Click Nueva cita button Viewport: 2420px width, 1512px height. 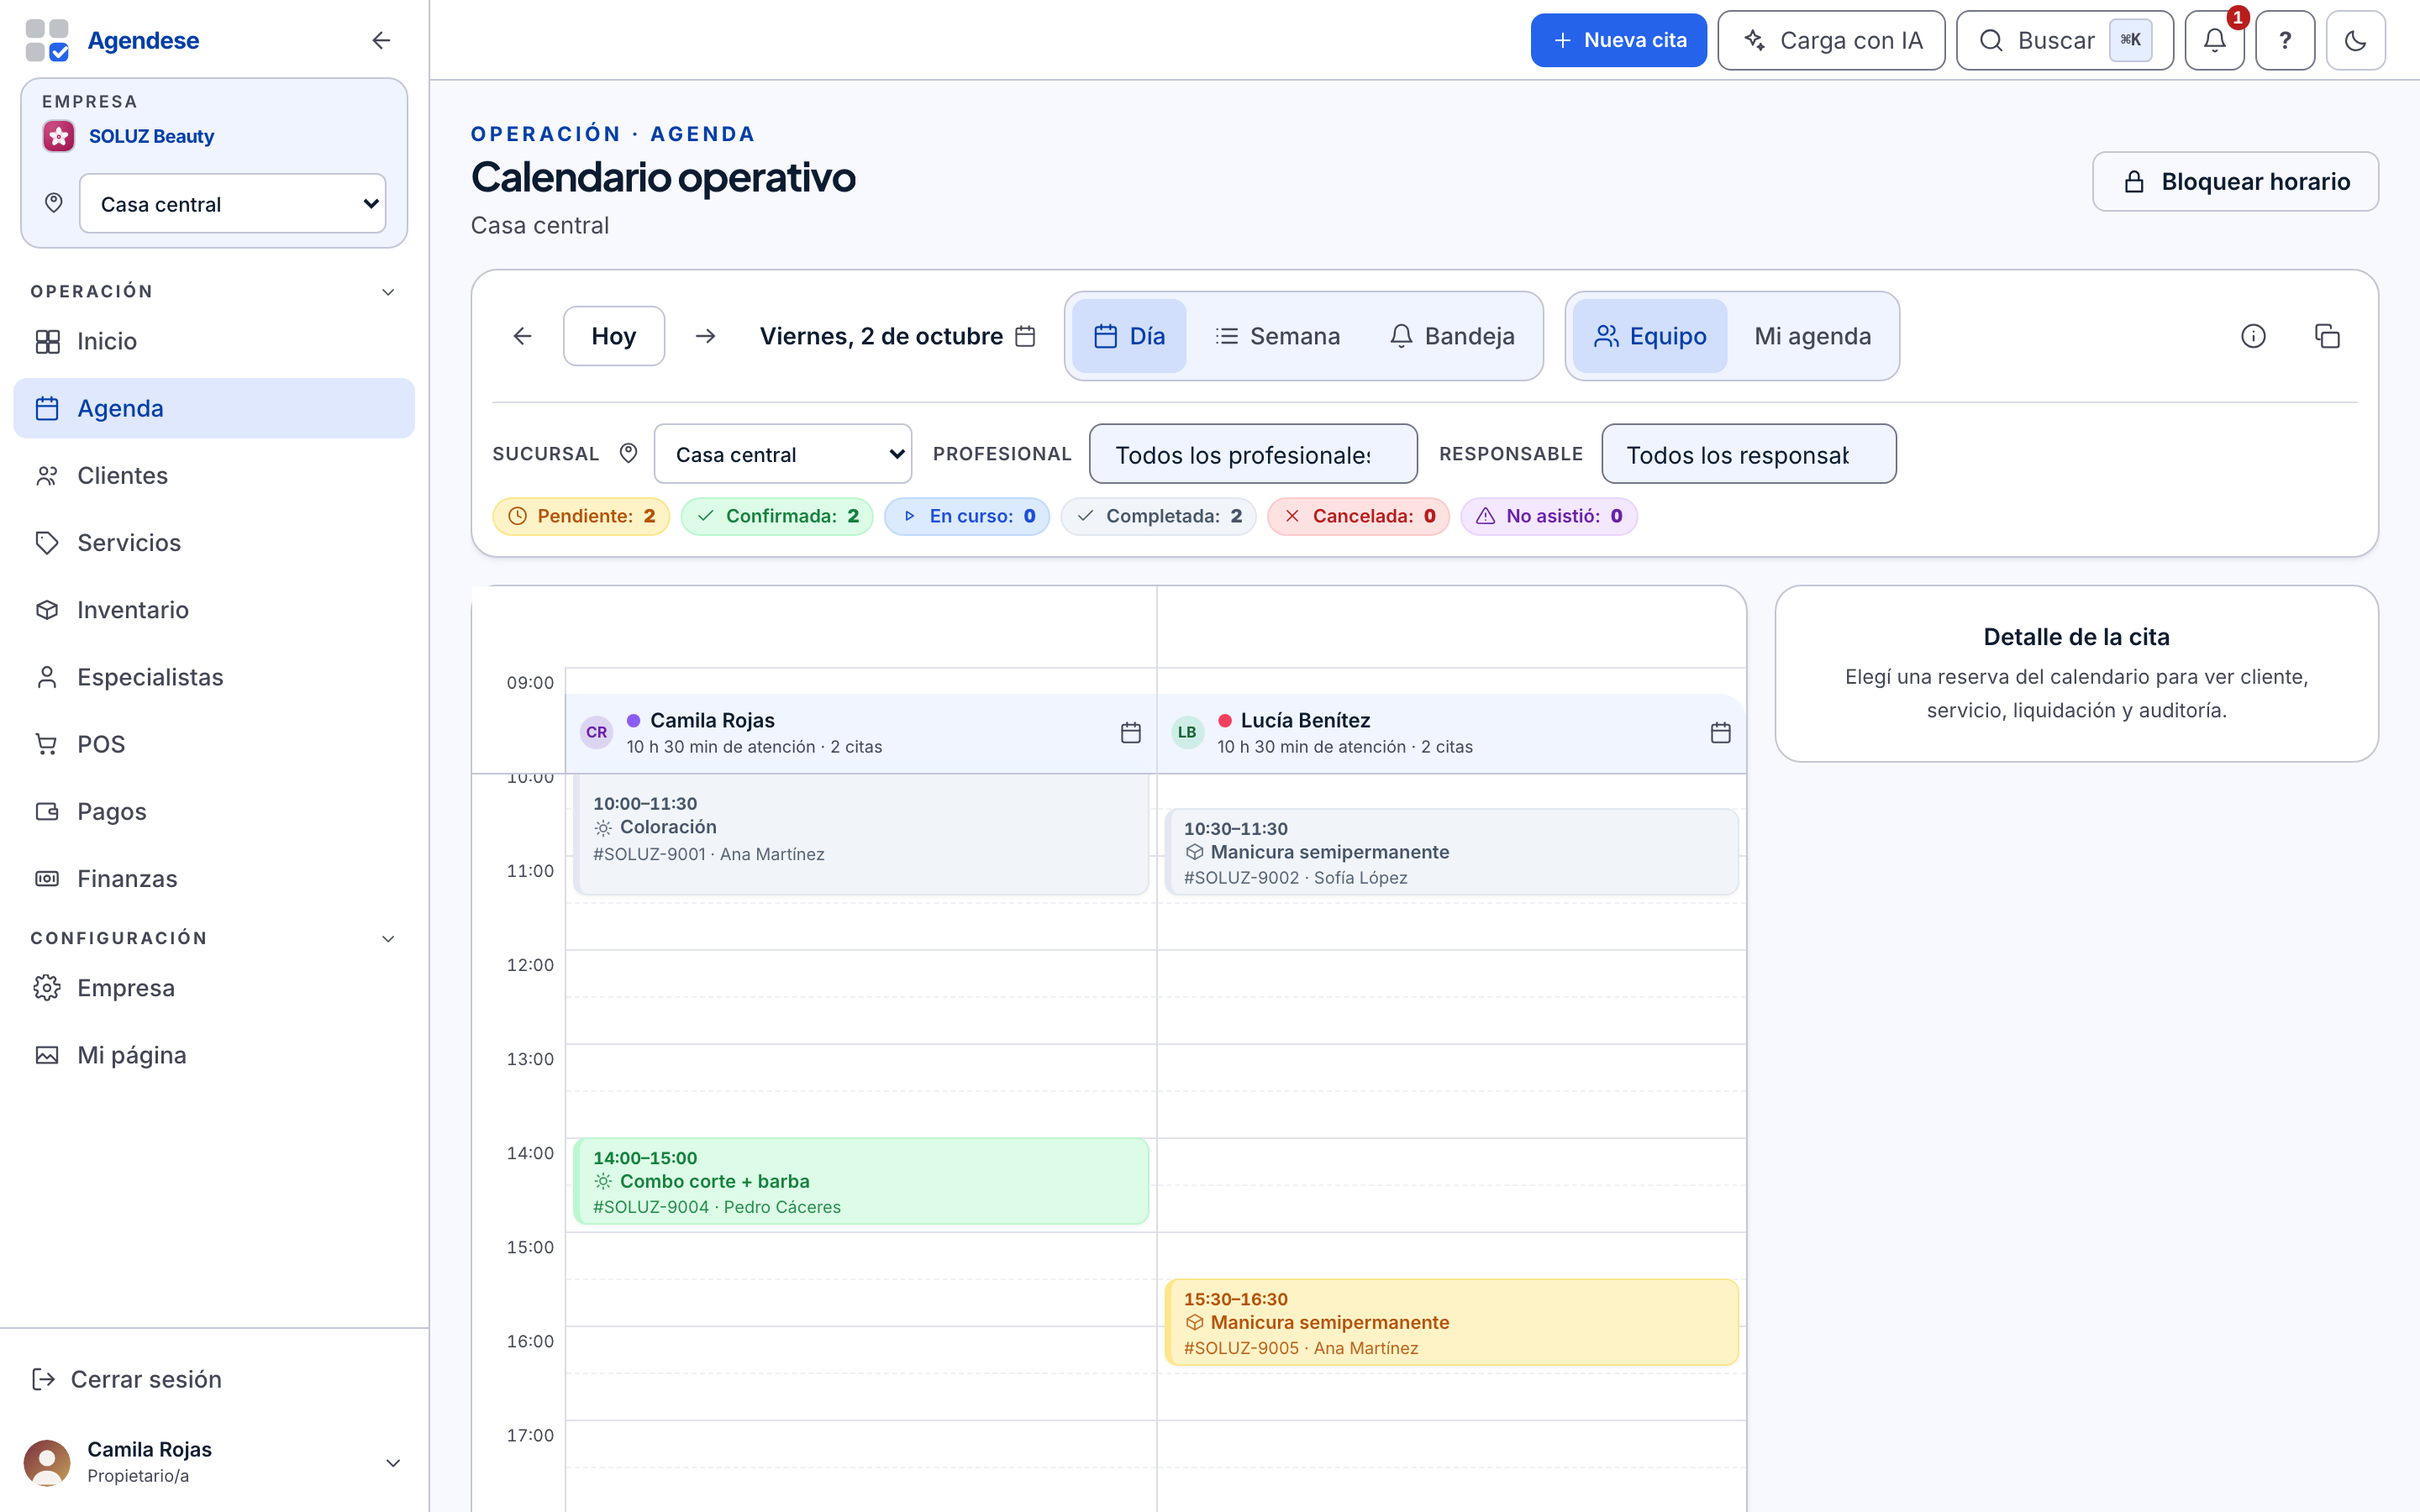[x=1618, y=40]
